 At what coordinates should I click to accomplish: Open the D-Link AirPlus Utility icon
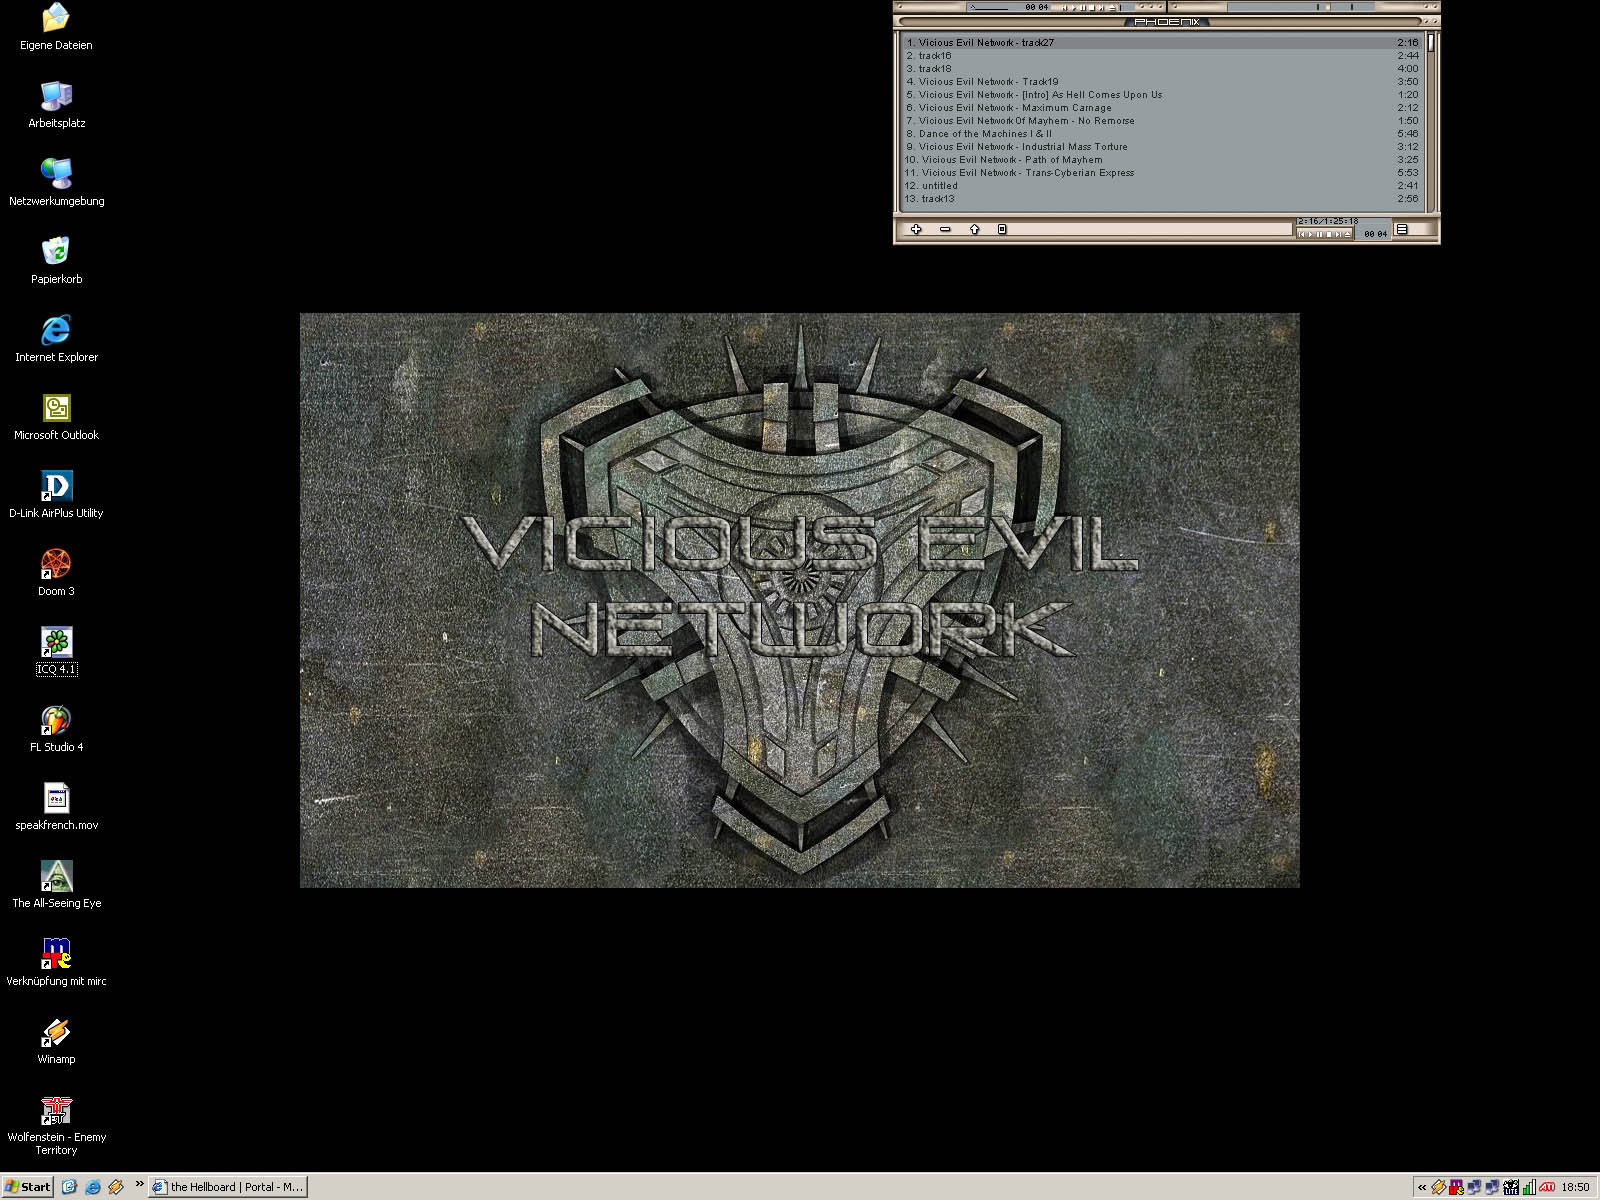point(56,488)
